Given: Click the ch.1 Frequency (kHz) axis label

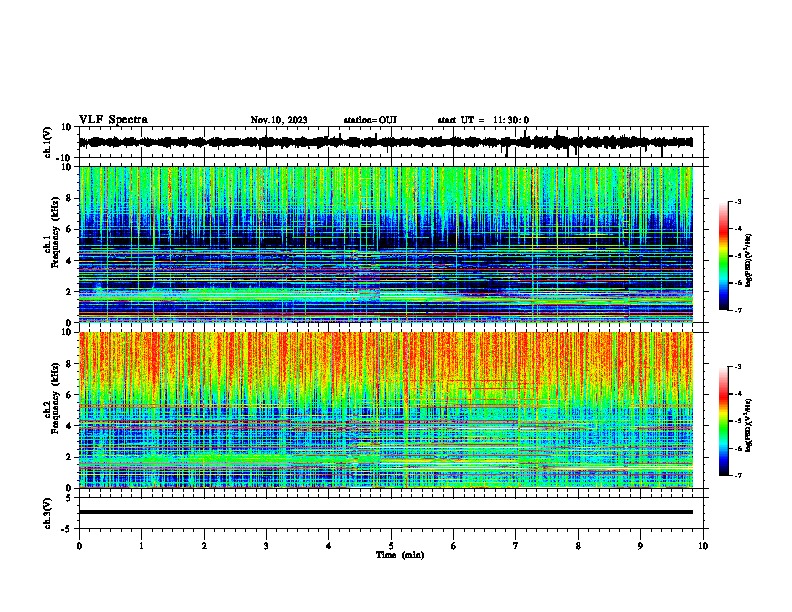Looking at the screenshot, I should pyautogui.click(x=52, y=234).
